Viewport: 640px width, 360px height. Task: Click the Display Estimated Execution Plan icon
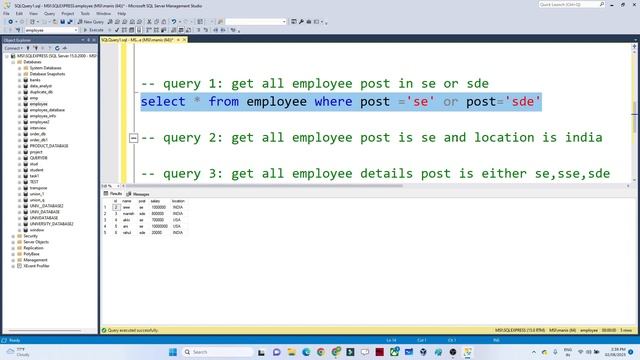[x=124, y=30]
